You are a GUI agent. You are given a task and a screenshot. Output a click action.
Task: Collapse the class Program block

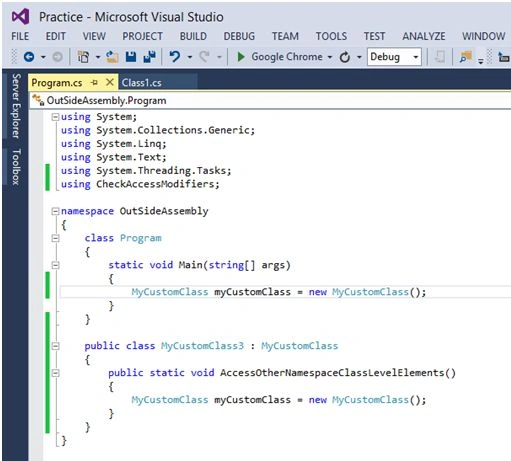tap(55, 238)
